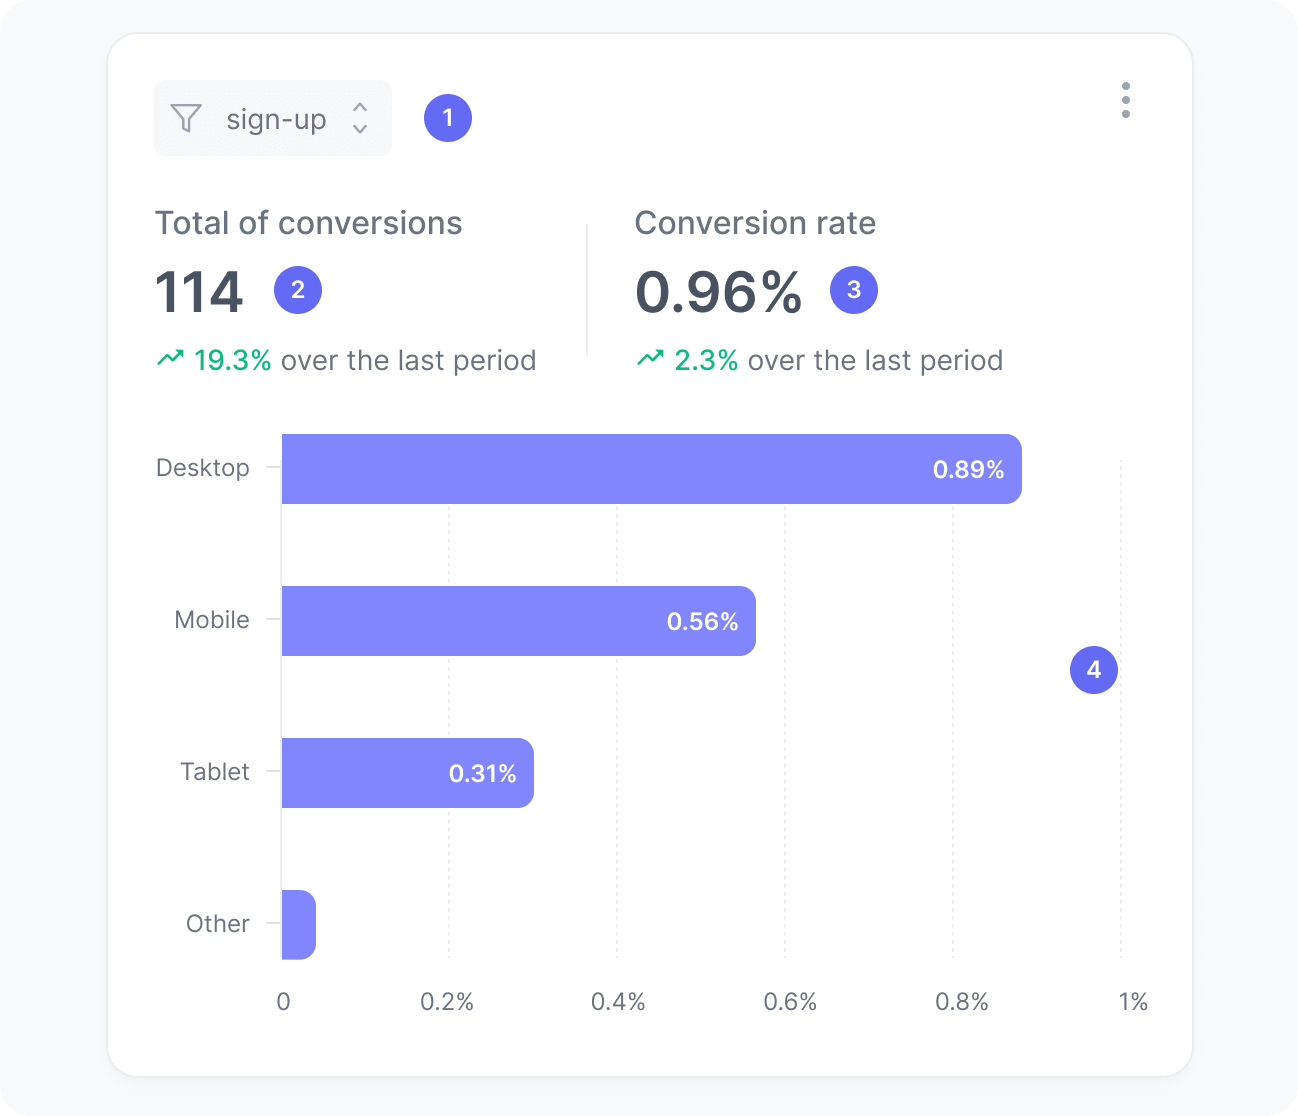
Task: Select the numbered badge 1 next to sign-up filter
Action: click(447, 118)
